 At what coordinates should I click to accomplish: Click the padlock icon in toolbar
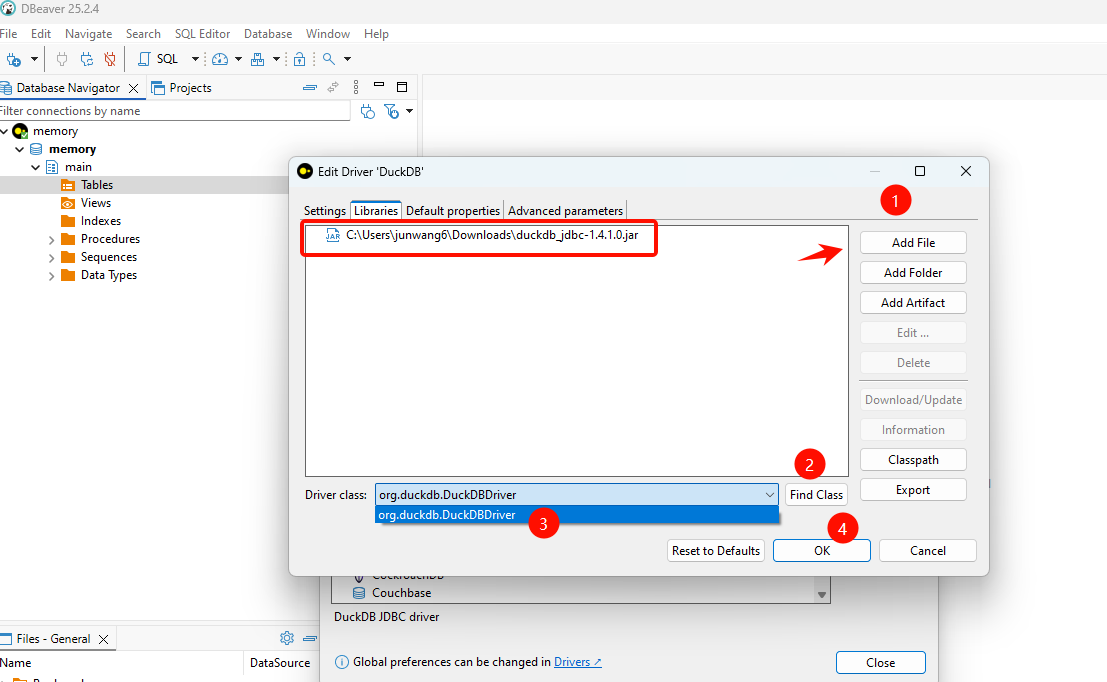[x=298, y=59]
